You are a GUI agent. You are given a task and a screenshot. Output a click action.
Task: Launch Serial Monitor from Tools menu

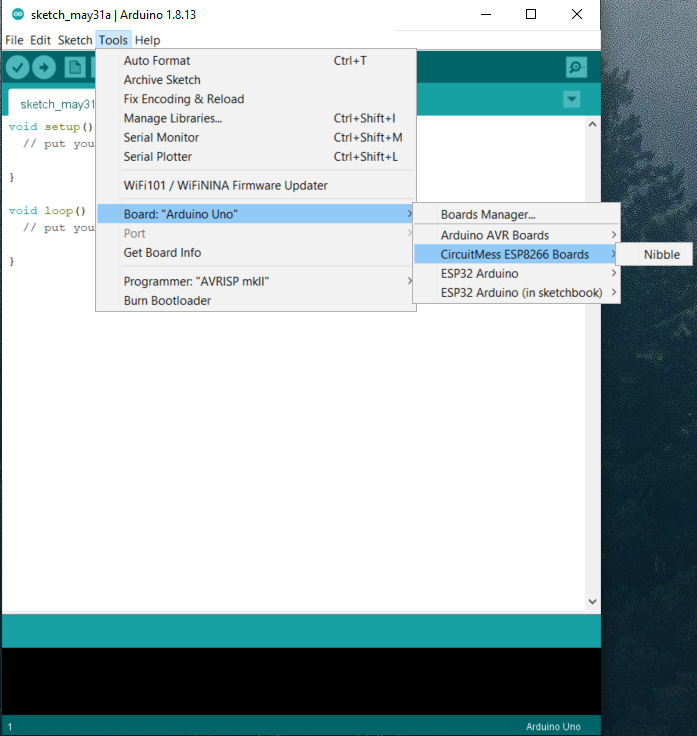(x=256, y=138)
